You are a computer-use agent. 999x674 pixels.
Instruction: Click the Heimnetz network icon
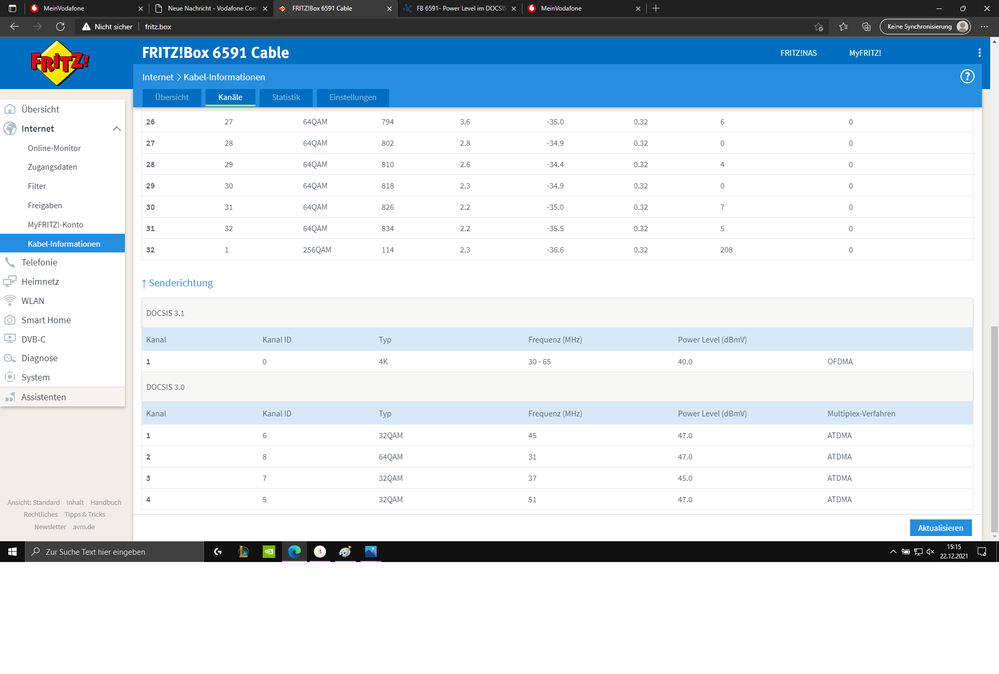[x=10, y=282]
